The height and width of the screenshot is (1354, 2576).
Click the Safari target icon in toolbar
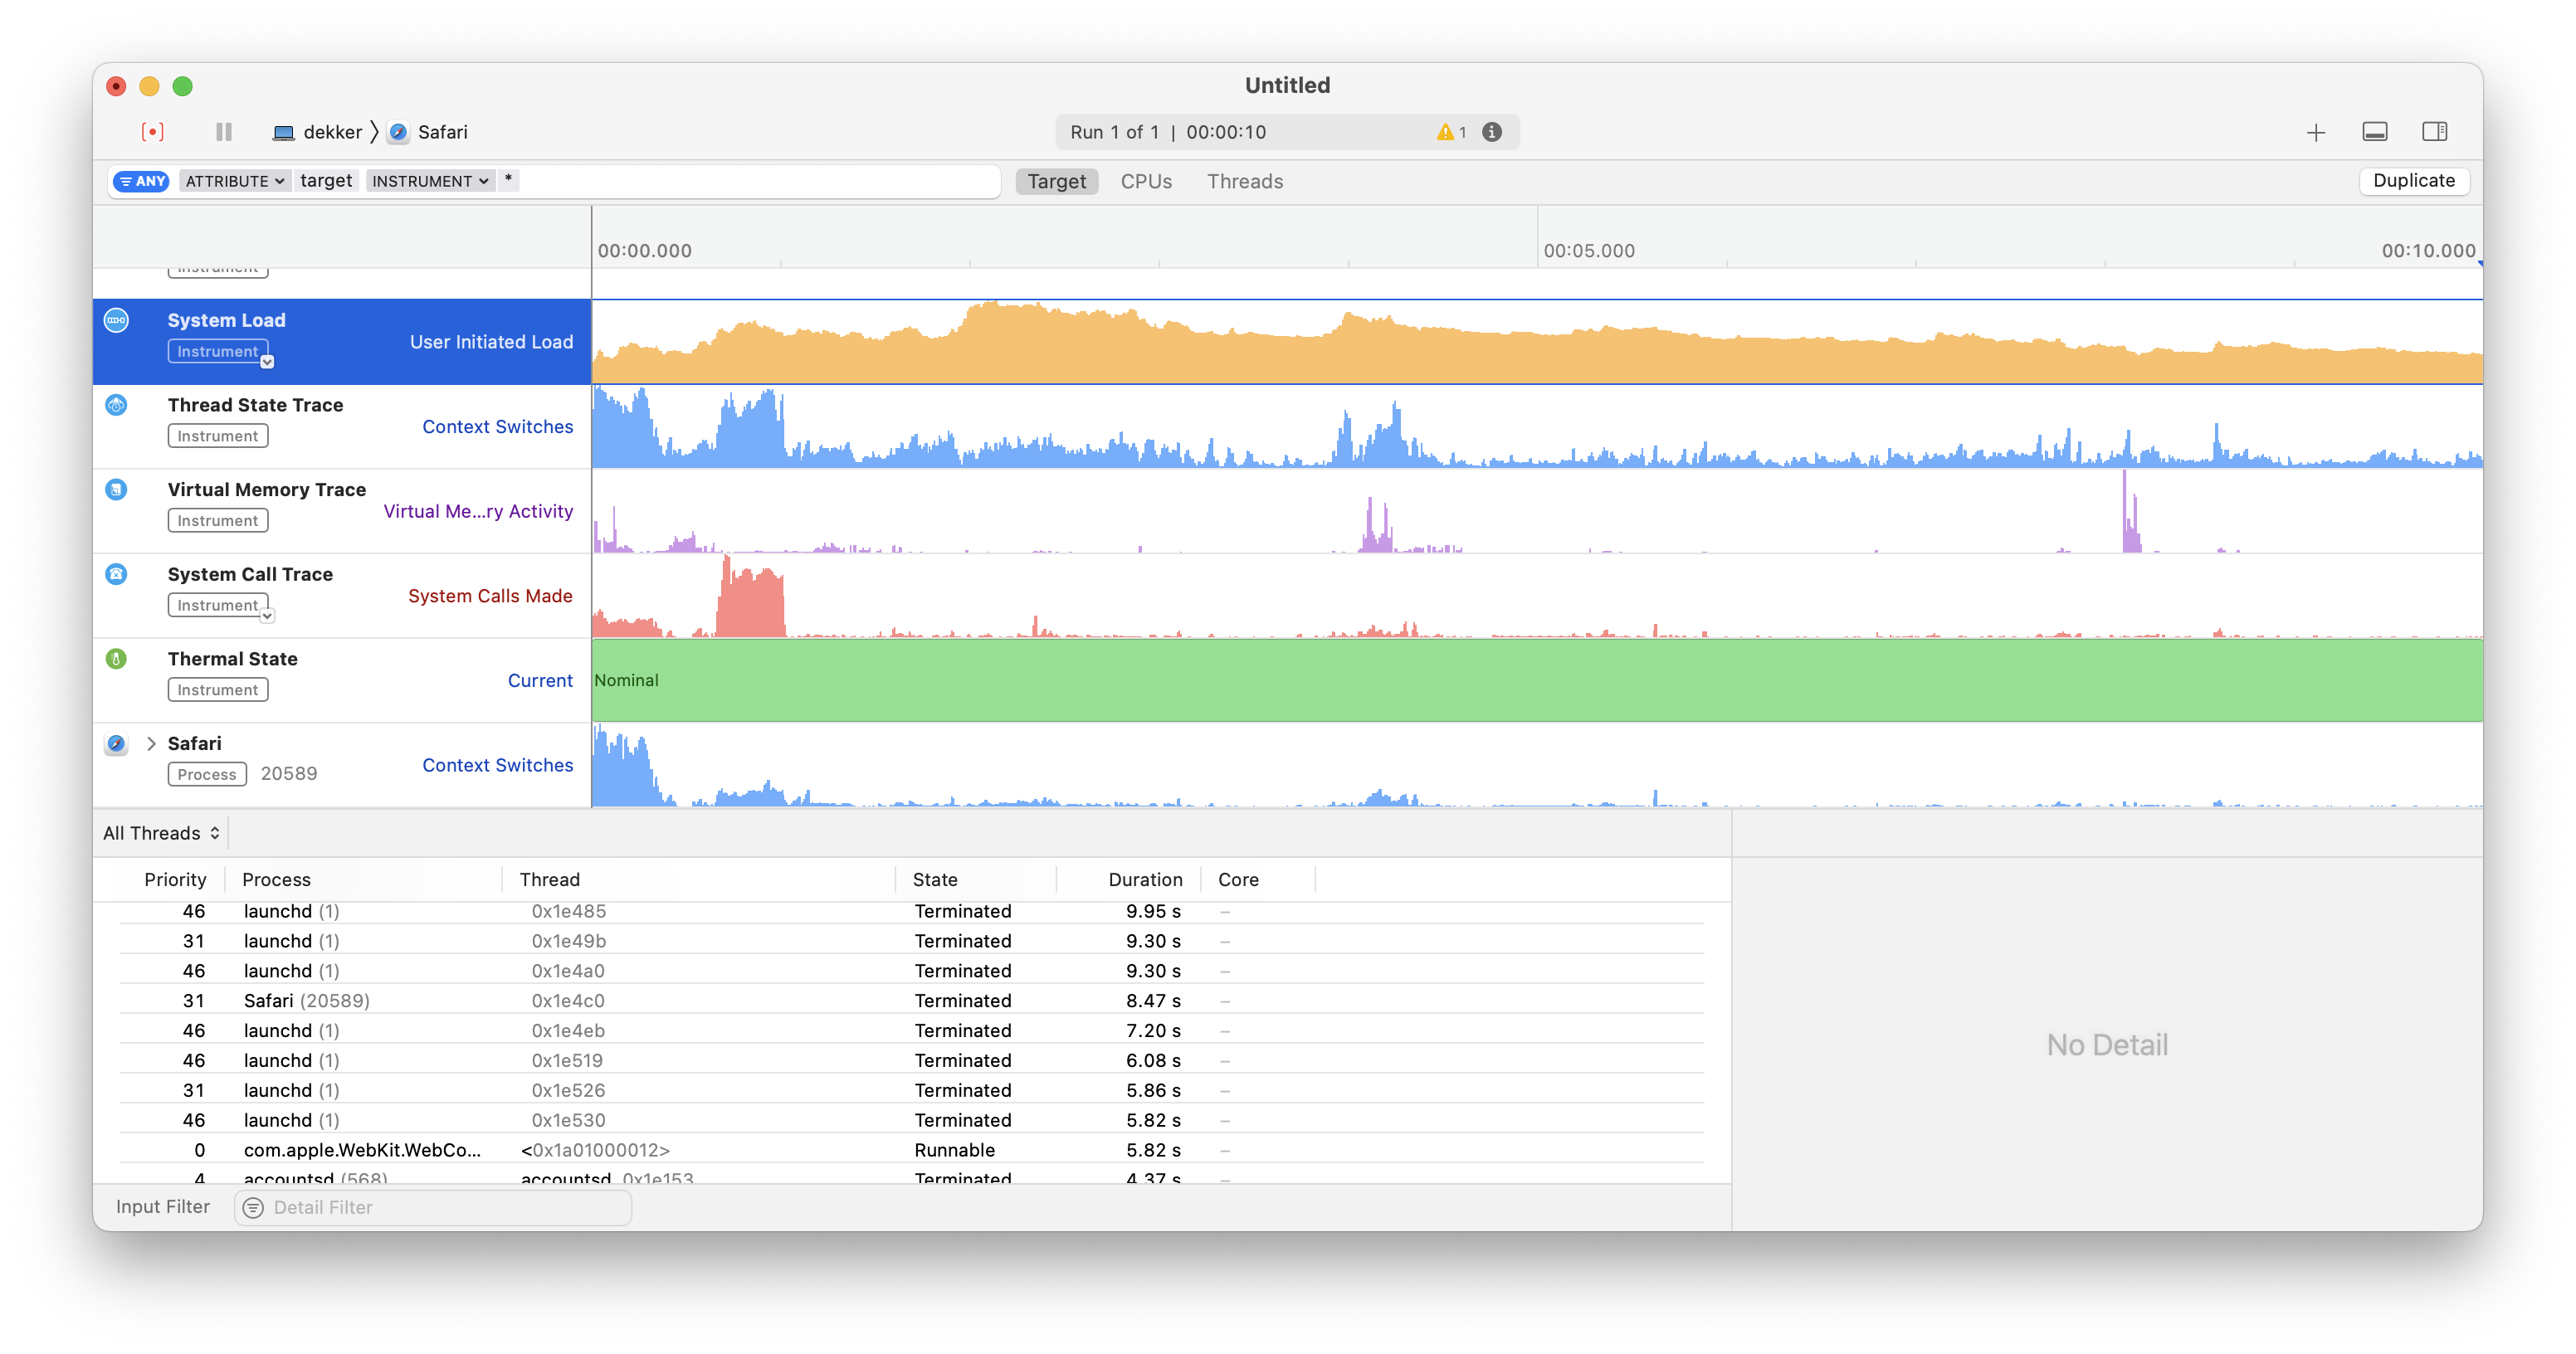click(398, 132)
